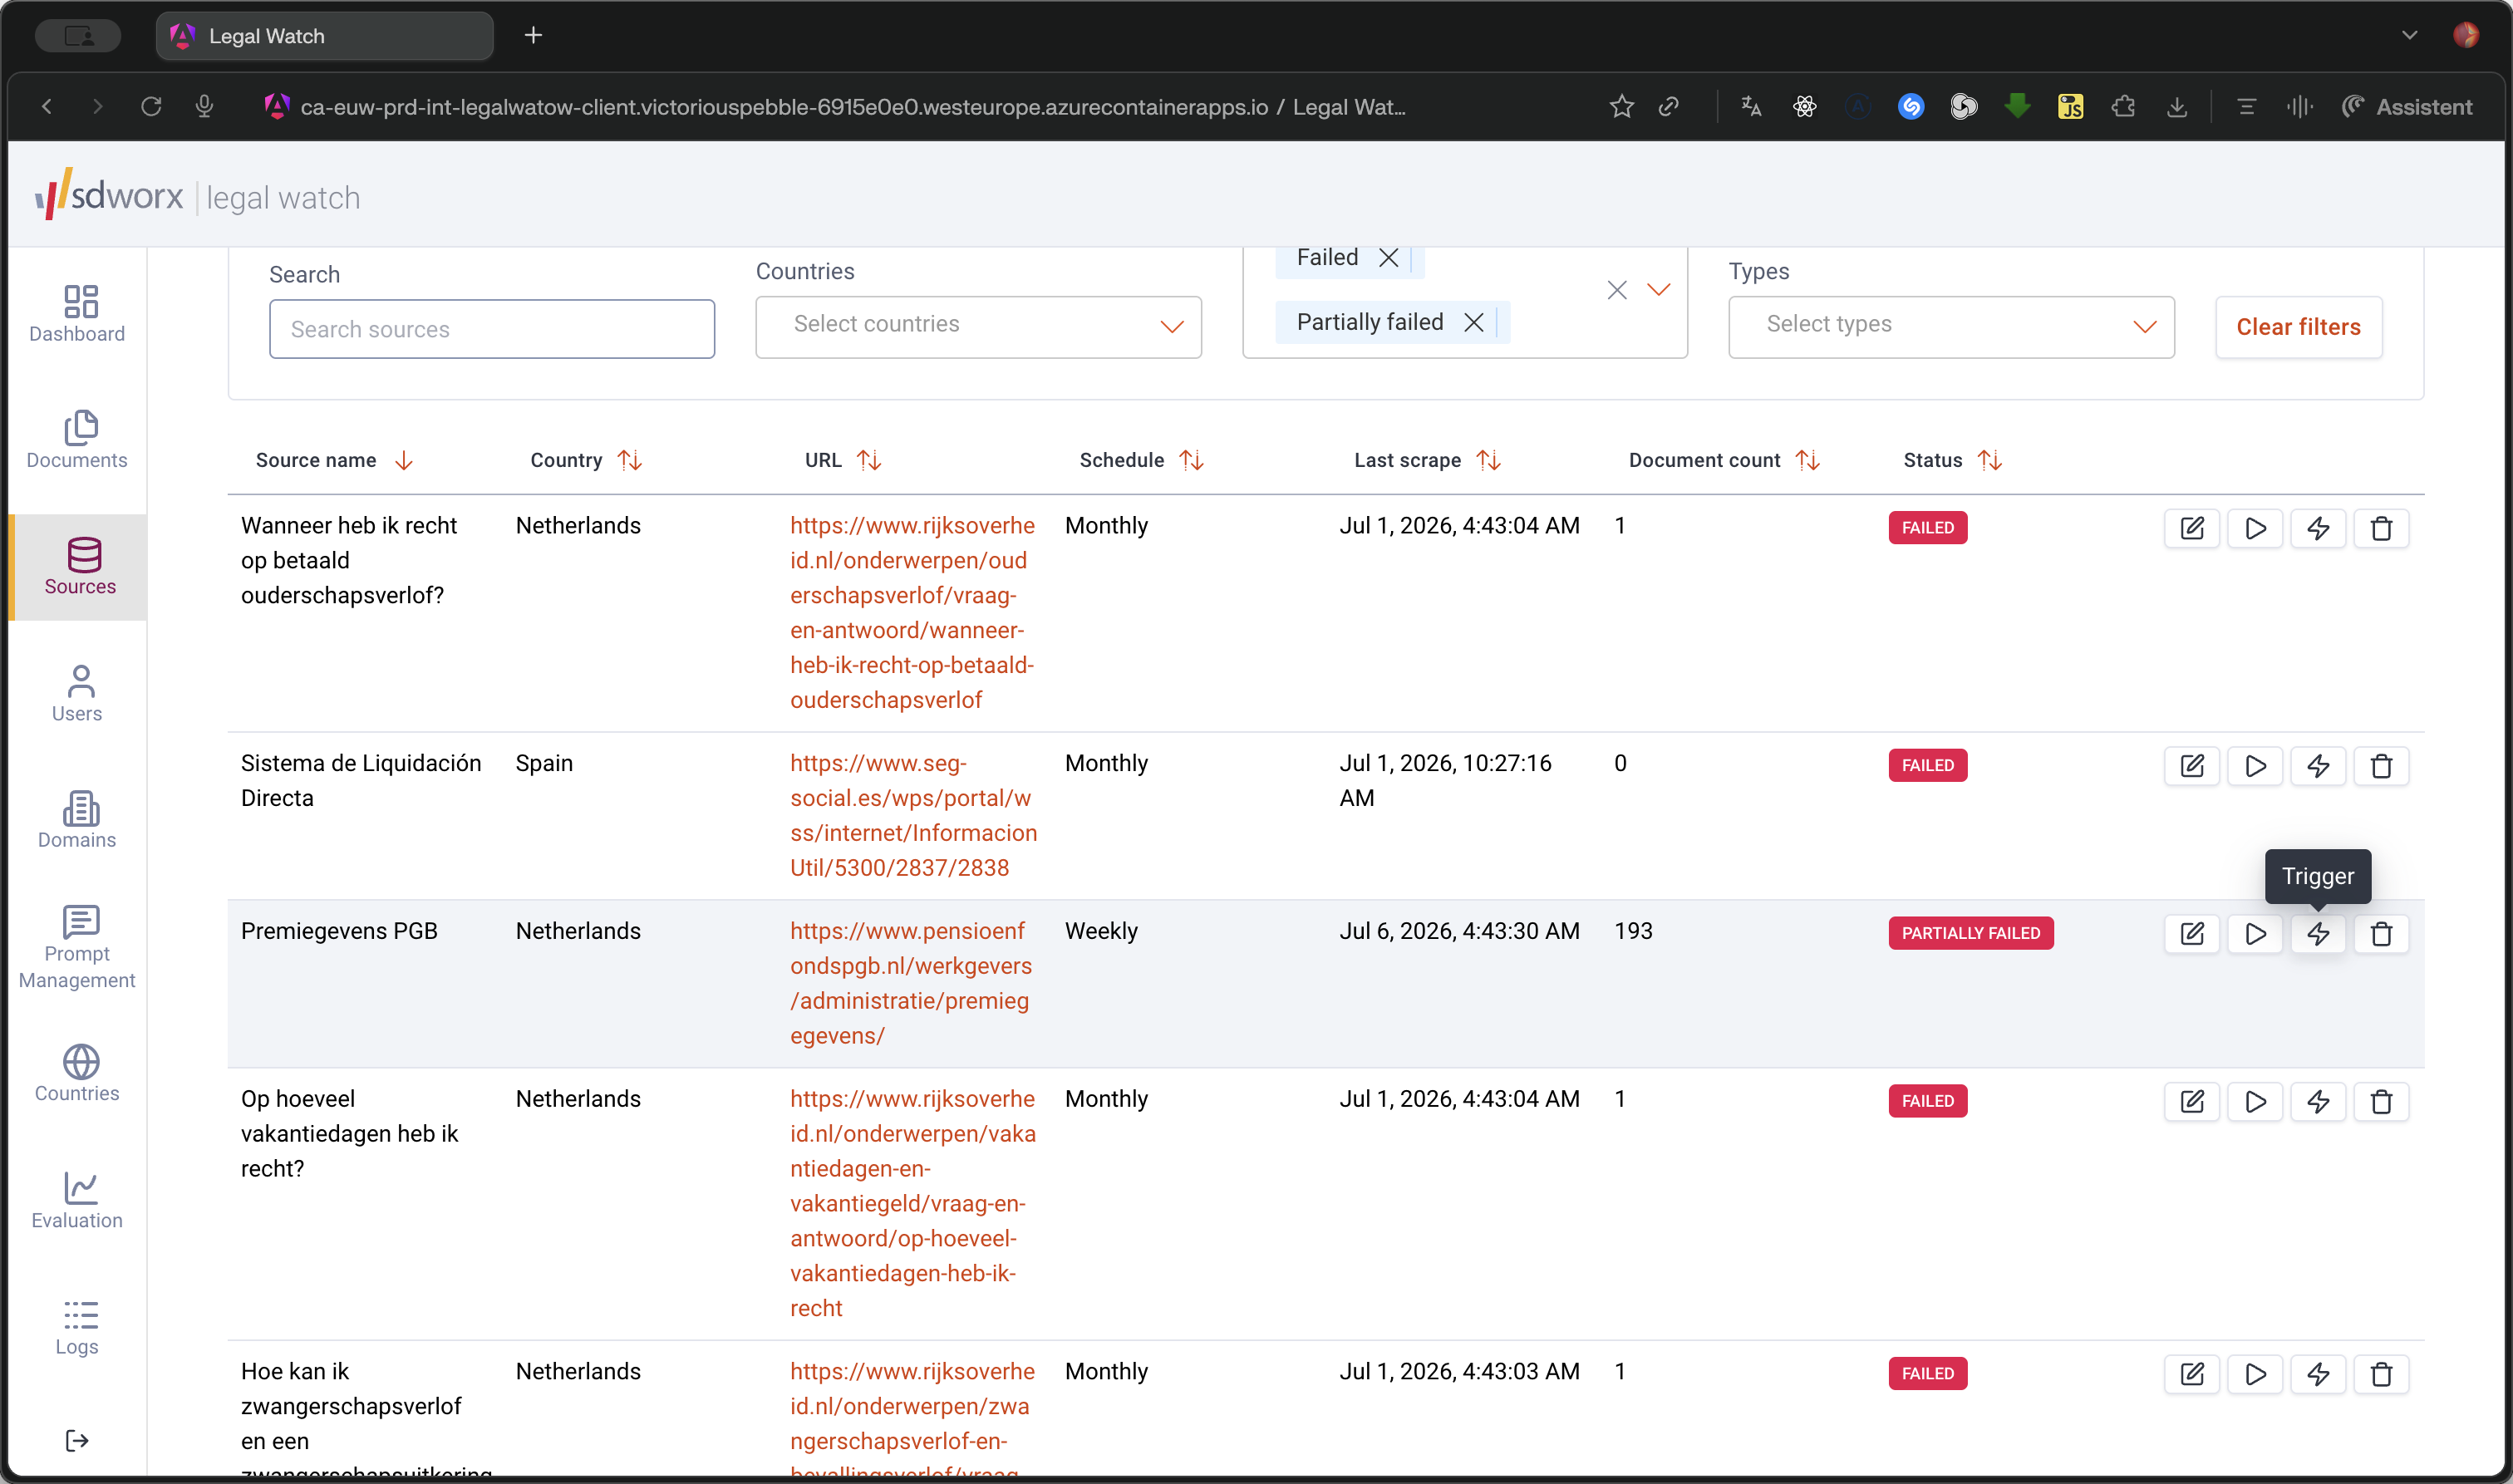
Task: Click the sdworx legal watch logo
Action: tap(197, 195)
